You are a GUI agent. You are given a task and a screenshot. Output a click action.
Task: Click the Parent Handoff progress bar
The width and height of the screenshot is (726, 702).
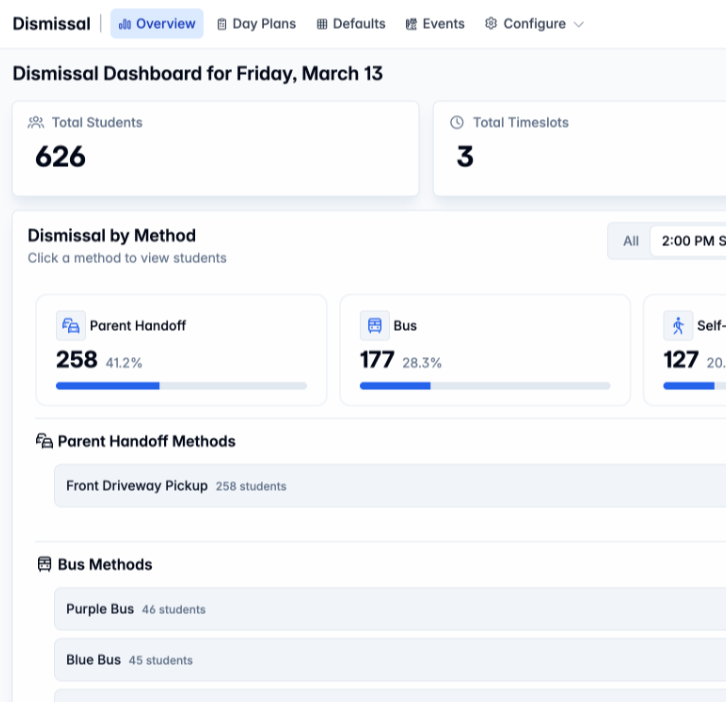click(x=182, y=386)
